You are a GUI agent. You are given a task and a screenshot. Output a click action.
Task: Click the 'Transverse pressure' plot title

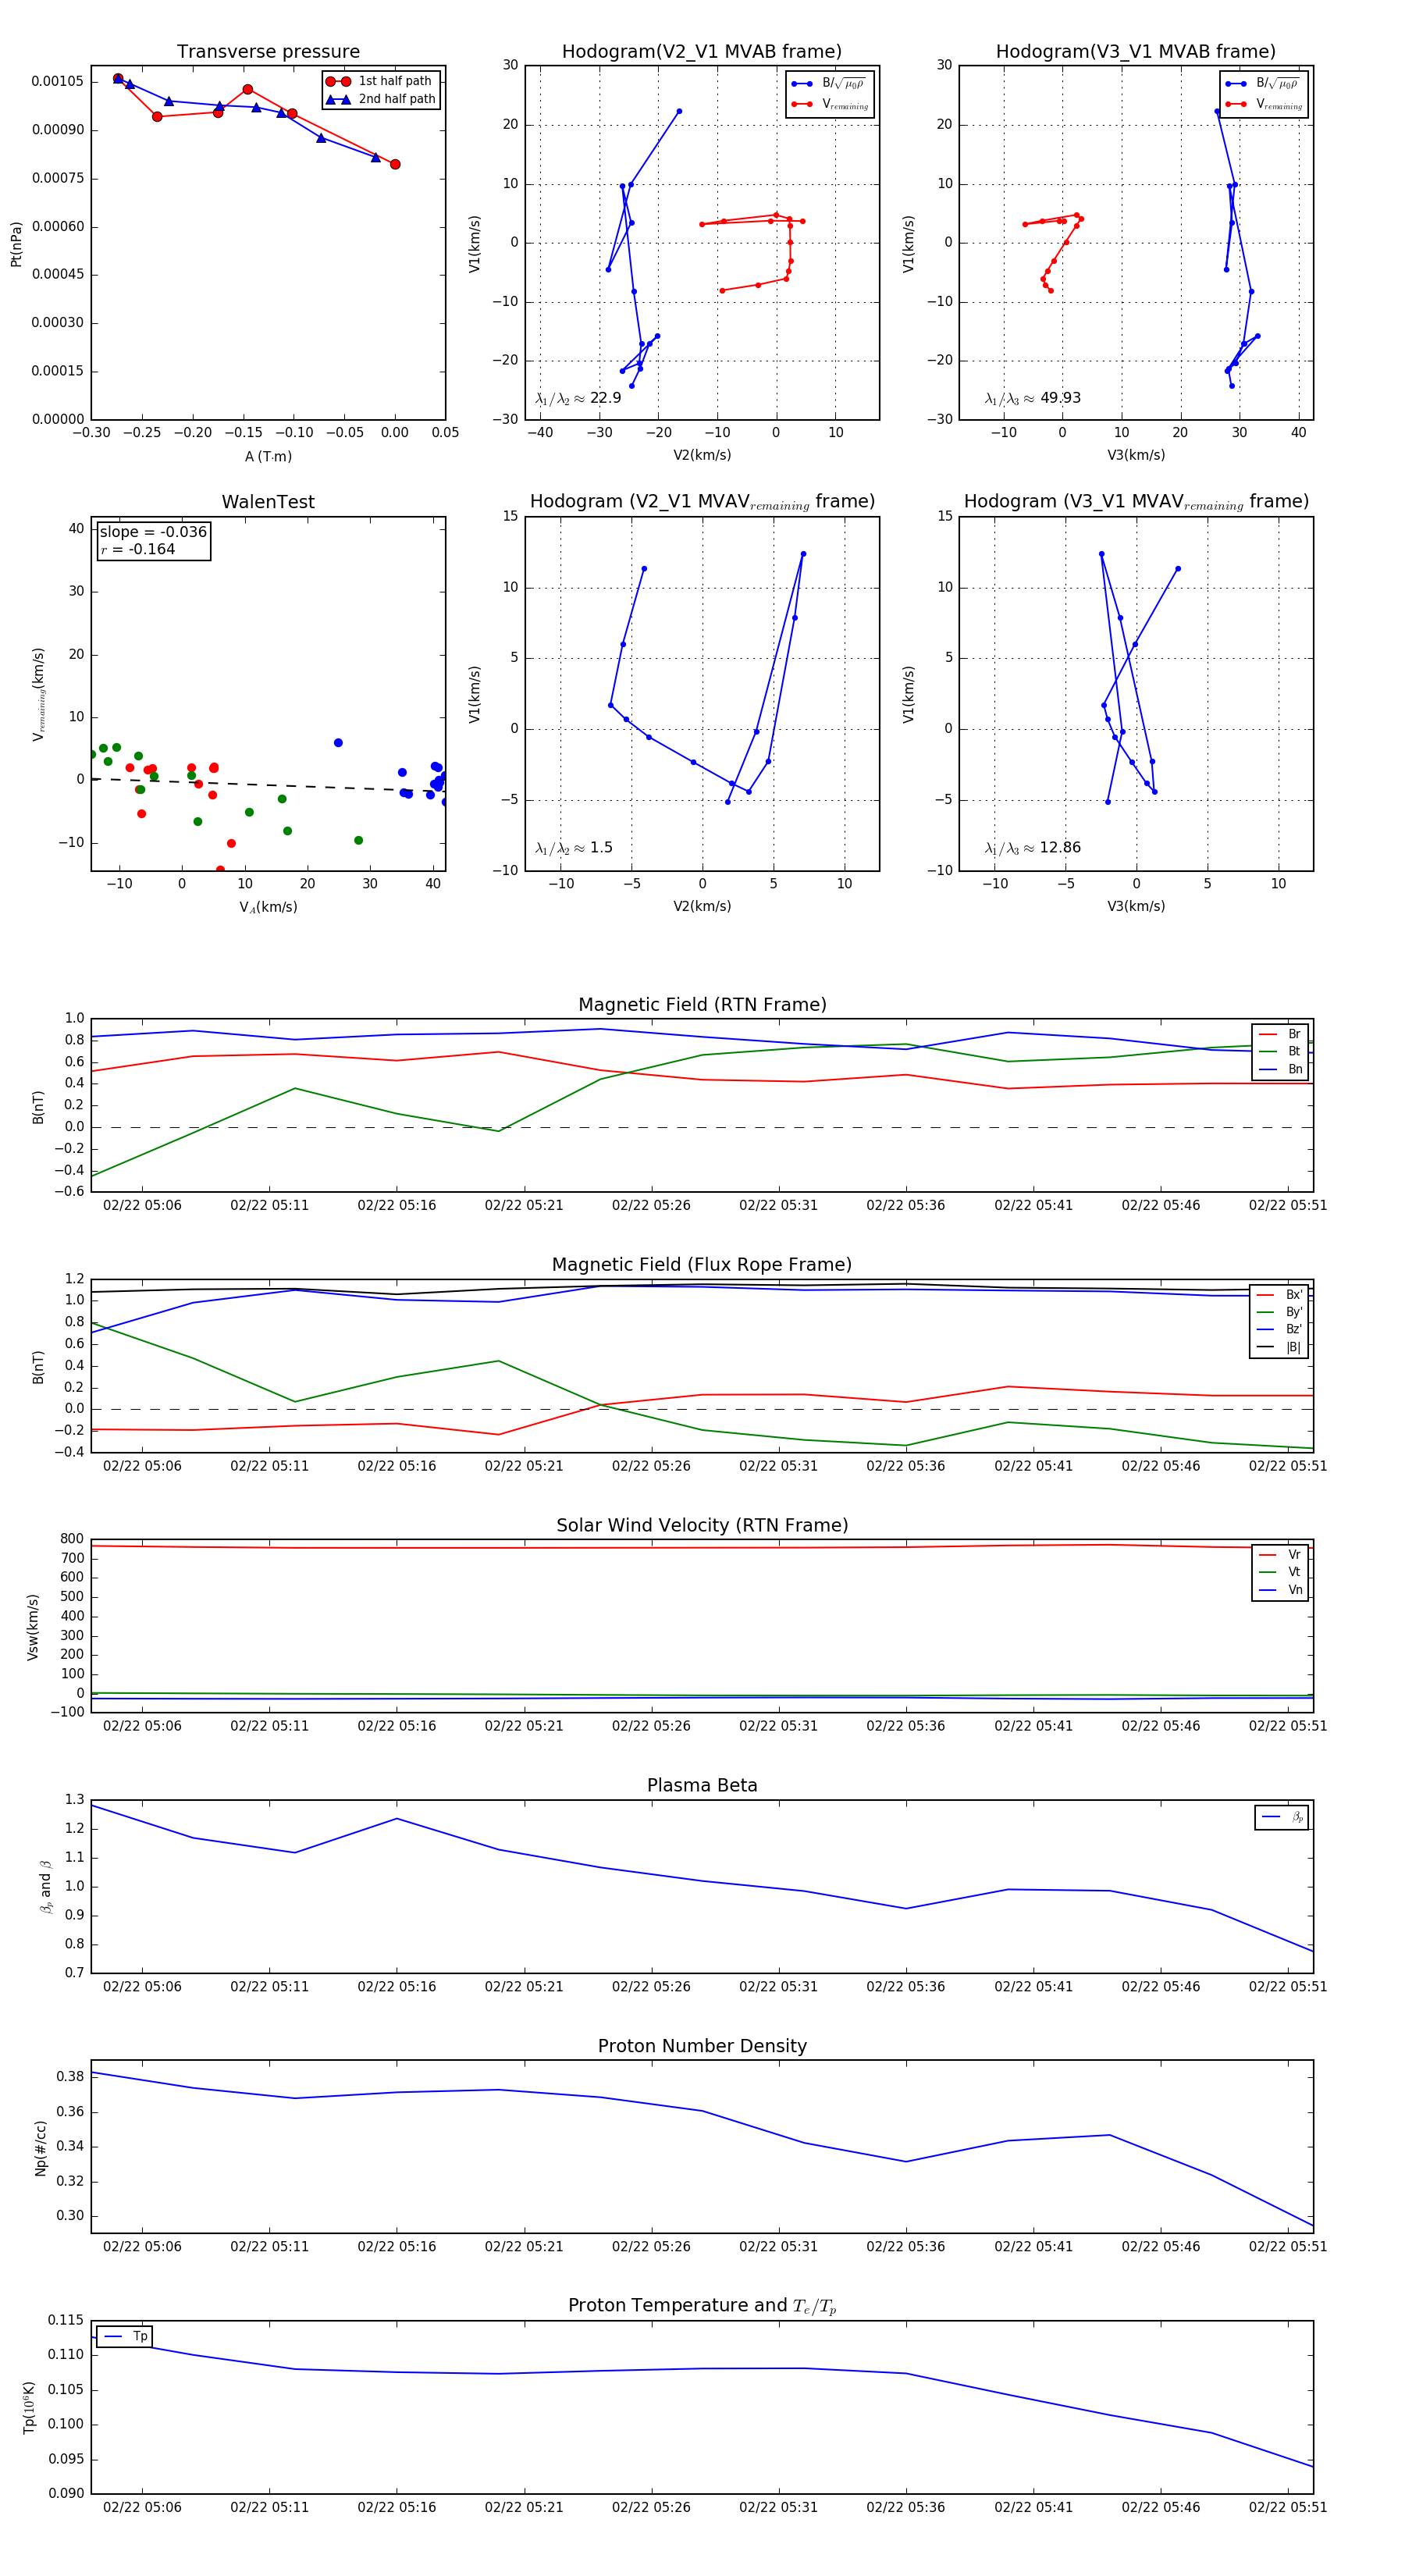click(268, 52)
